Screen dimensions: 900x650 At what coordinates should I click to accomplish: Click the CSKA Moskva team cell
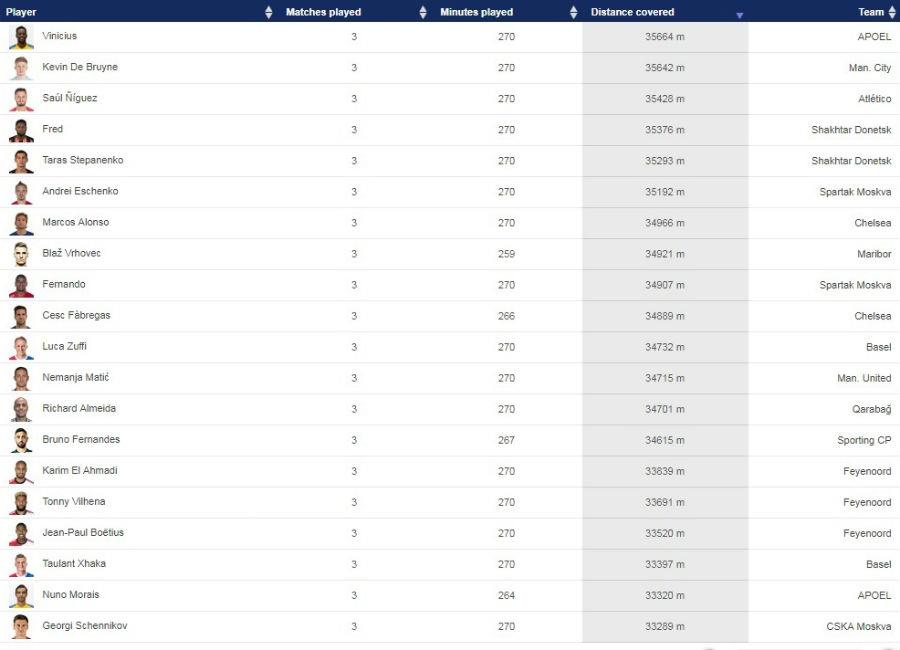(x=859, y=626)
